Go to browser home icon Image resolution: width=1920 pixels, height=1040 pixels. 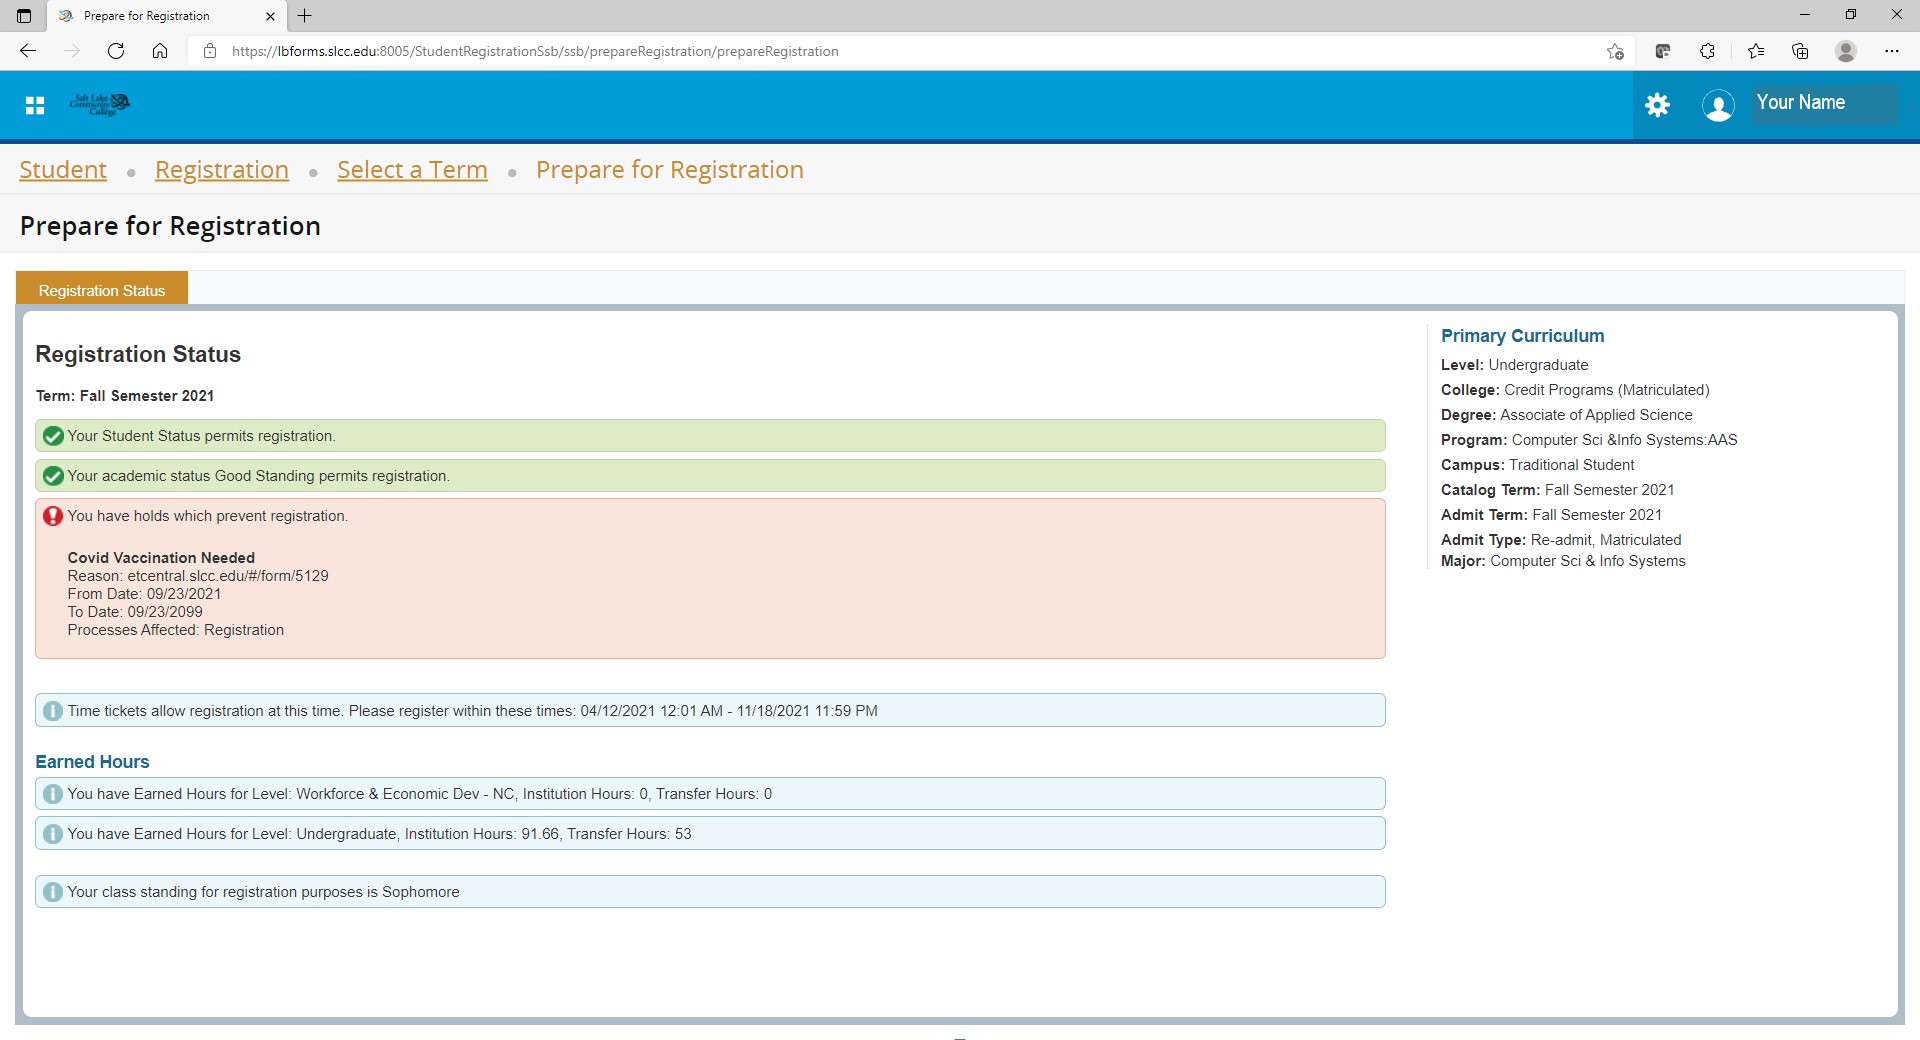[x=160, y=51]
